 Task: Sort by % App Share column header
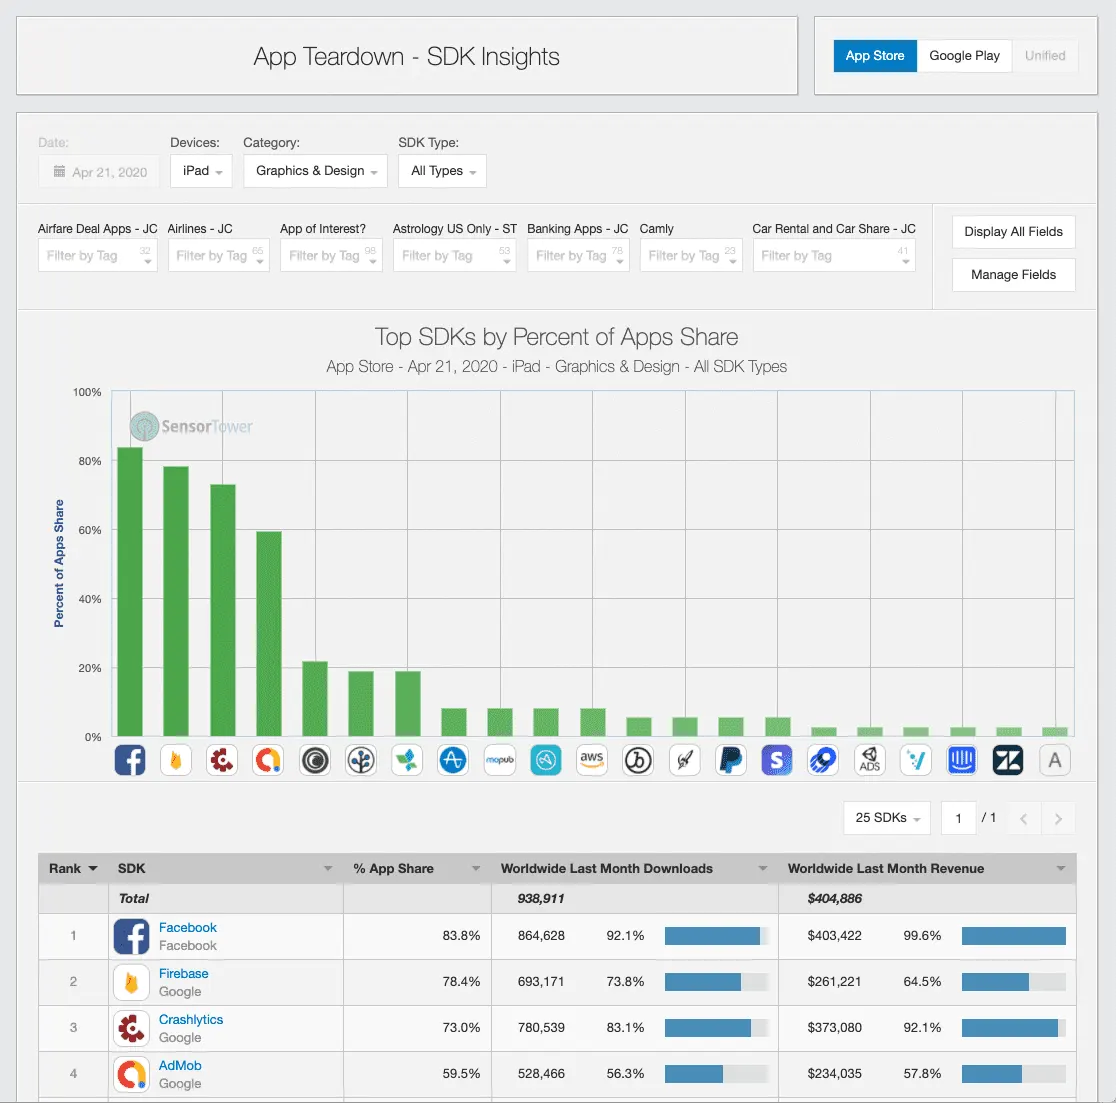coord(417,869)
